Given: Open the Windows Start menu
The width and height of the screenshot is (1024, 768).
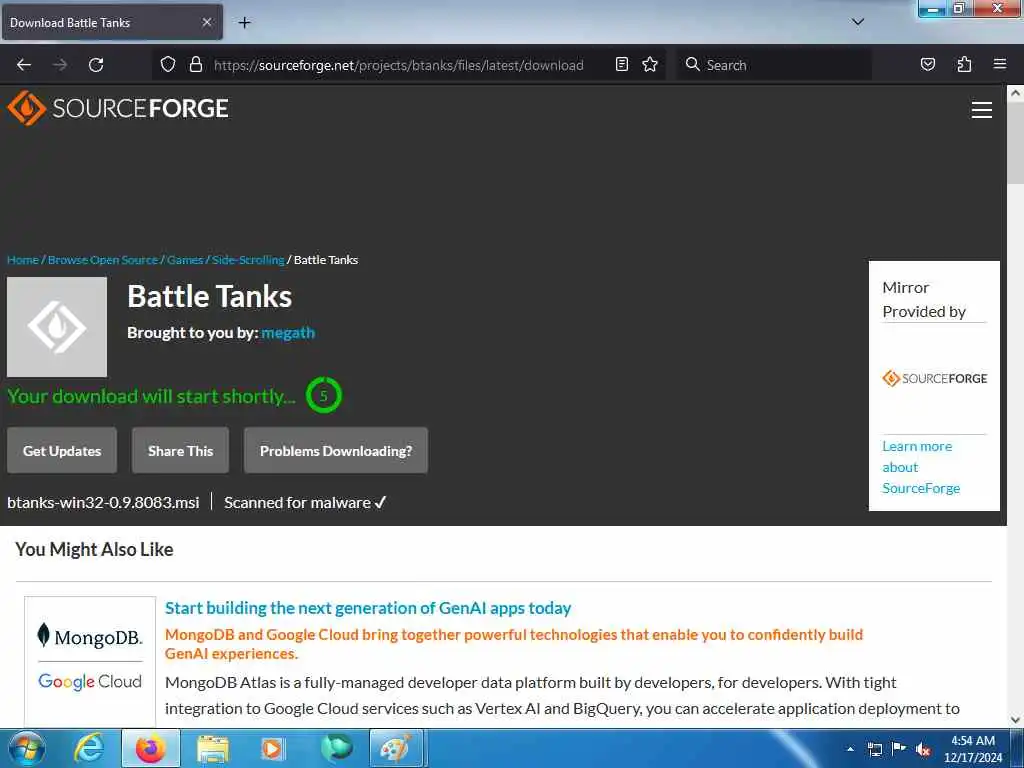Looking at the screenshot, I should click(26, 749).
